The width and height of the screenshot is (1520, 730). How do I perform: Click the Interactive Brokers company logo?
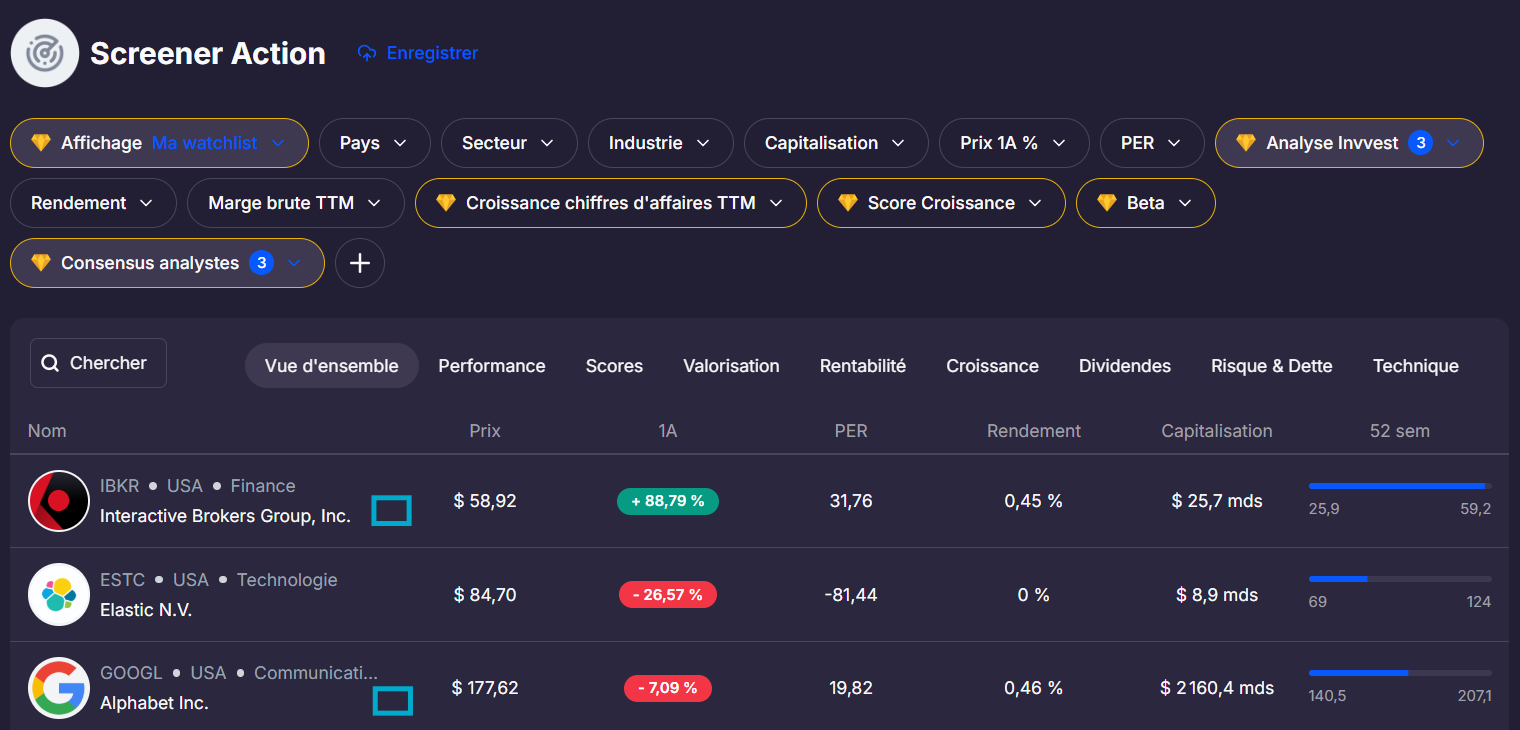click(x=59, y=501)
